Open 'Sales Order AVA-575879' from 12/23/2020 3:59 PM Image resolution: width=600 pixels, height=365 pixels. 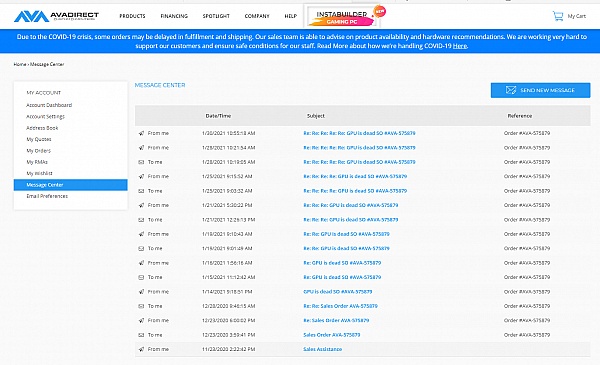pos(331,335)
